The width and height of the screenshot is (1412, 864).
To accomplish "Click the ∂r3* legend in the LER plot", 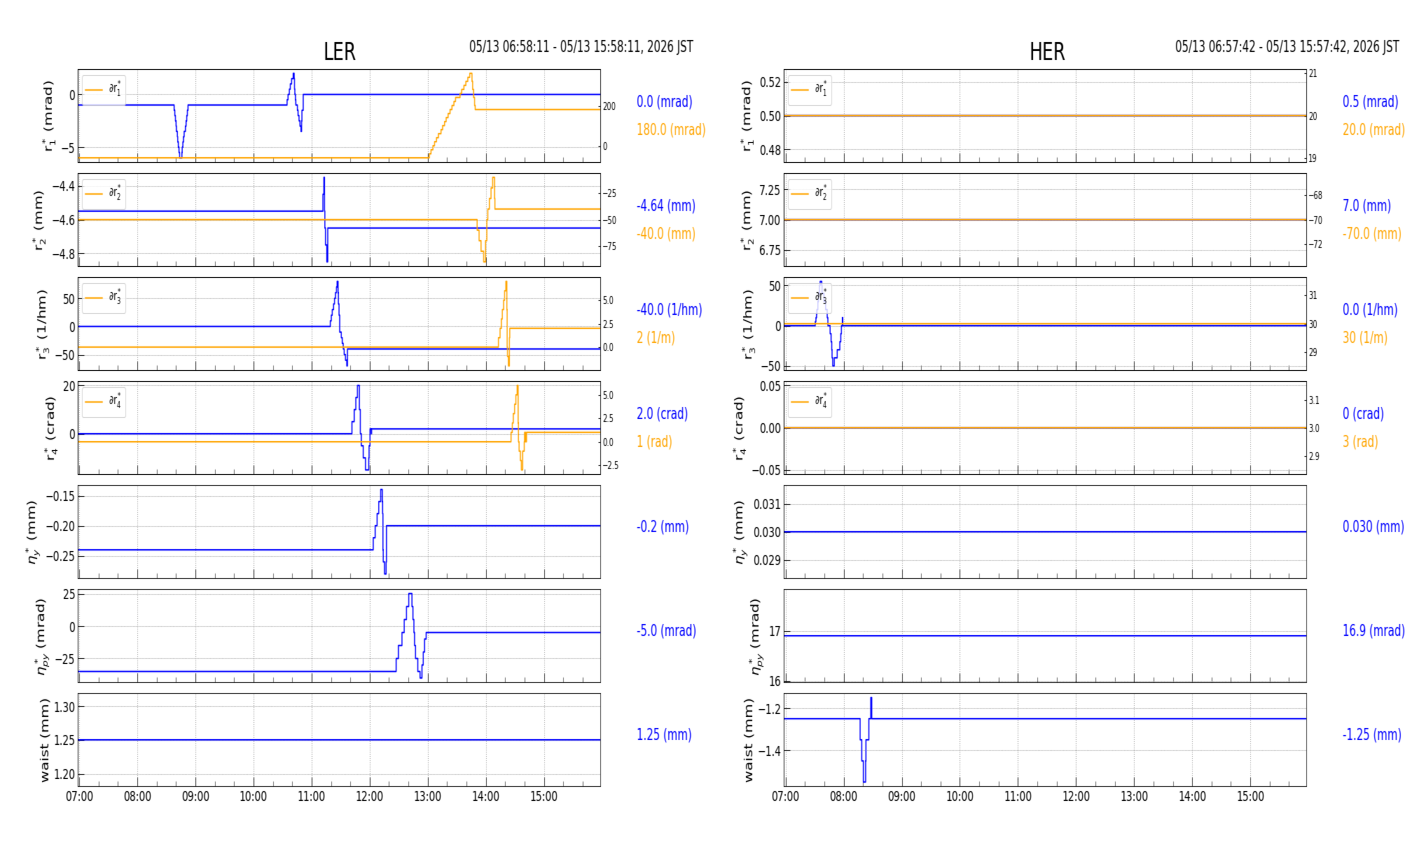I will (104, 297).
